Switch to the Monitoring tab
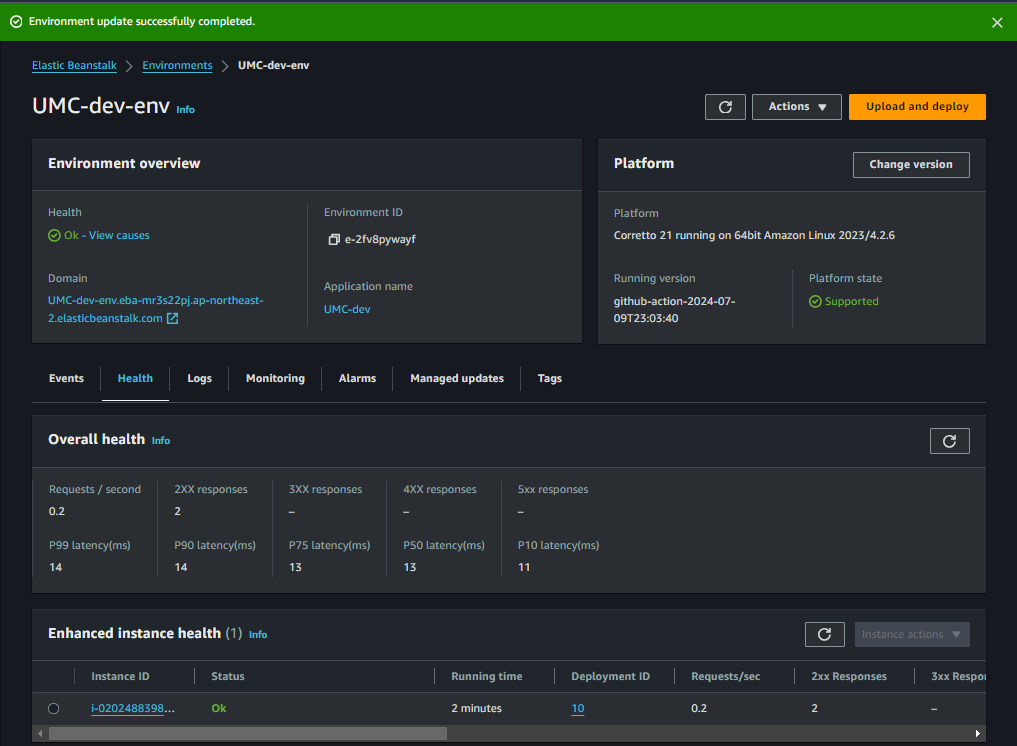The width and height of the screenshot is (1017, 746). [275, 378]
